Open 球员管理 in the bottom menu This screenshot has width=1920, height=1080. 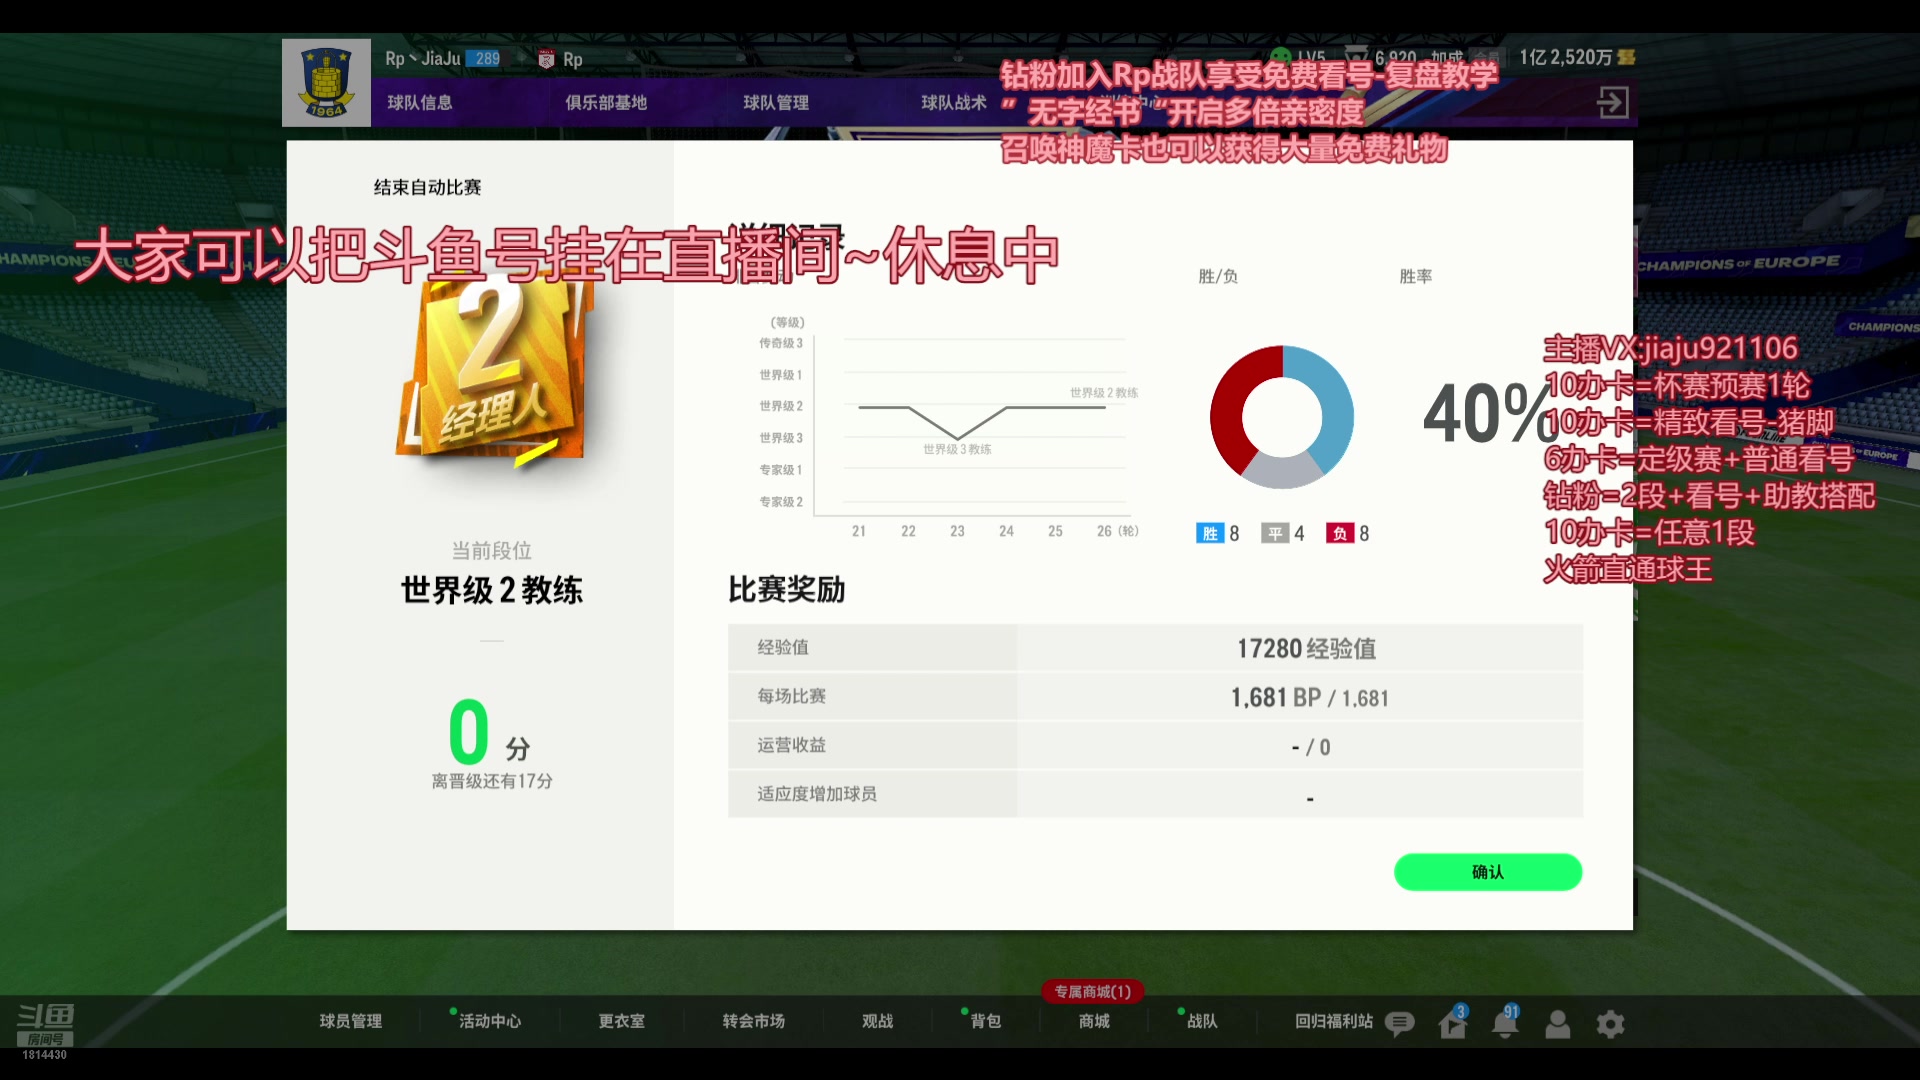coord(351,1021)
